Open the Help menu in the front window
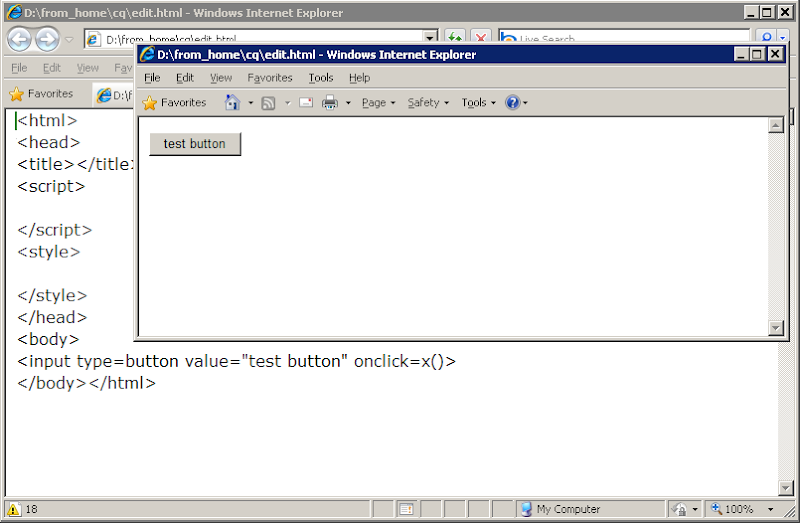This screenshot has width=800, height=523. pyautogui.click(x=360, y=78)
